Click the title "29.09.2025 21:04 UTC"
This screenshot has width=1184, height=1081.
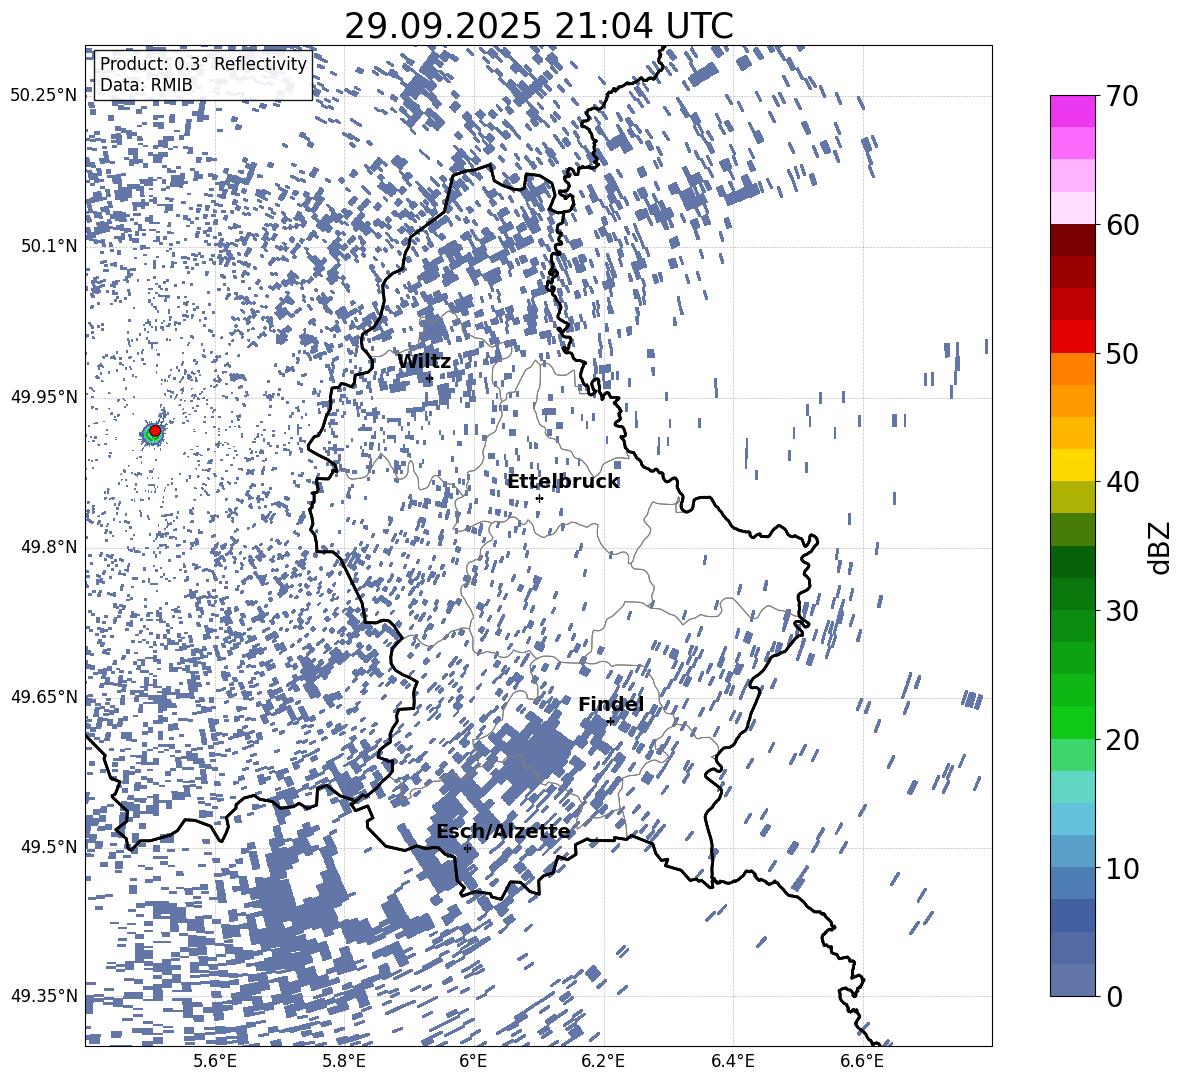[x=538, y=26]
